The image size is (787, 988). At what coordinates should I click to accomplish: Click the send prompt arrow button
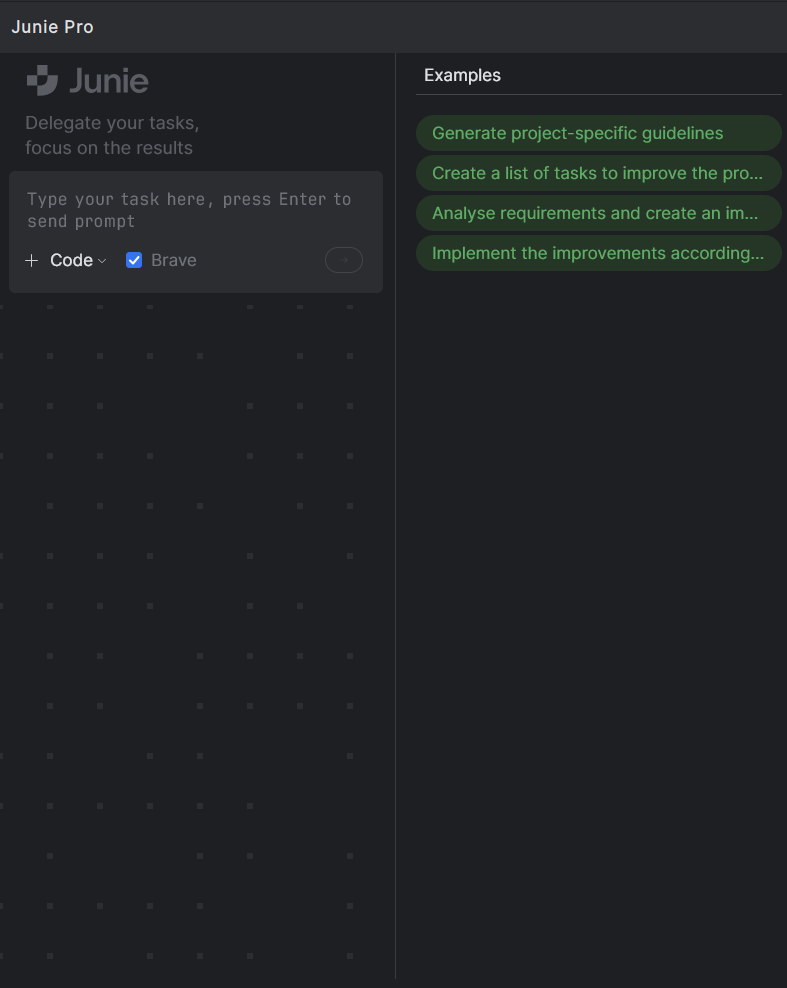pyautogui.click(x=343, y=260)
